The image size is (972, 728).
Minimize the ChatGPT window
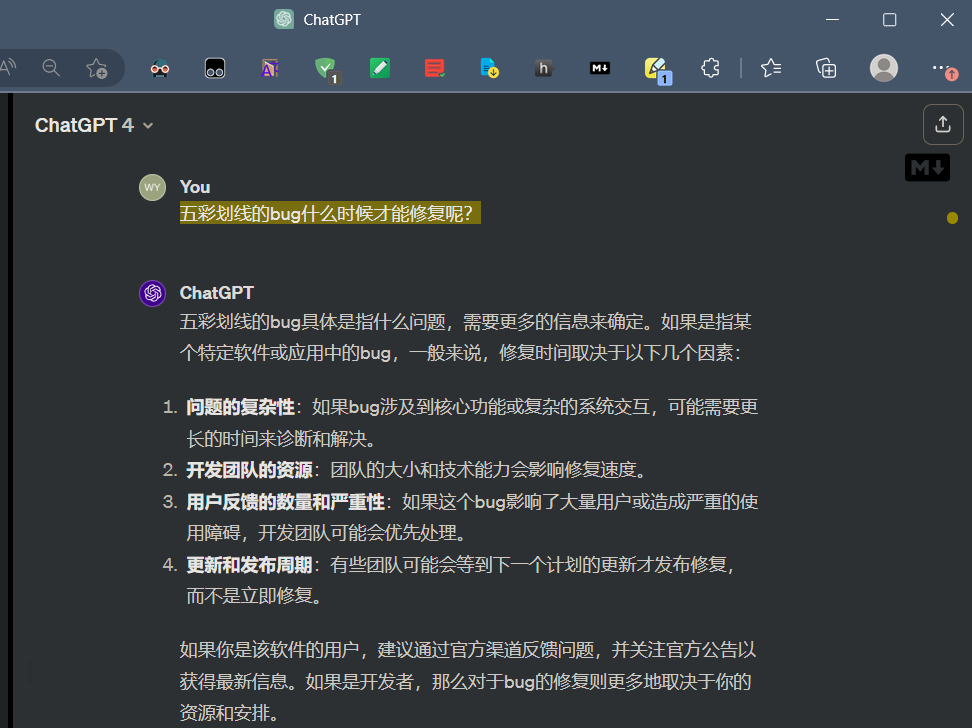[833, 20]
